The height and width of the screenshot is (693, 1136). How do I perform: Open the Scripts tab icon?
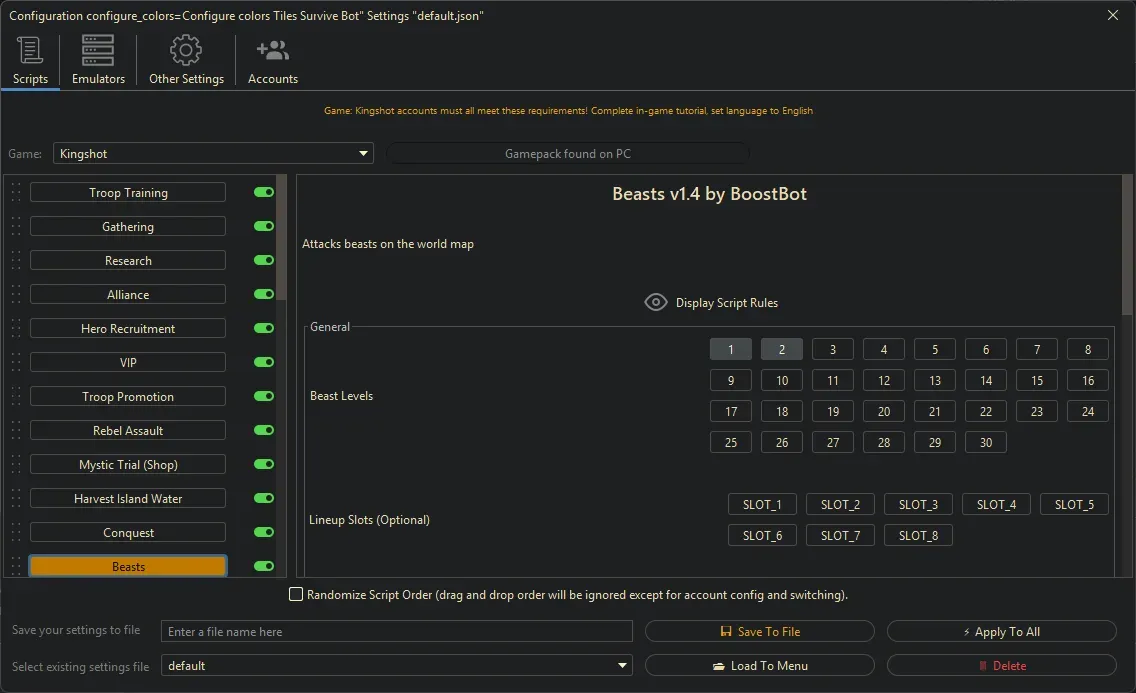coord(30,50)
